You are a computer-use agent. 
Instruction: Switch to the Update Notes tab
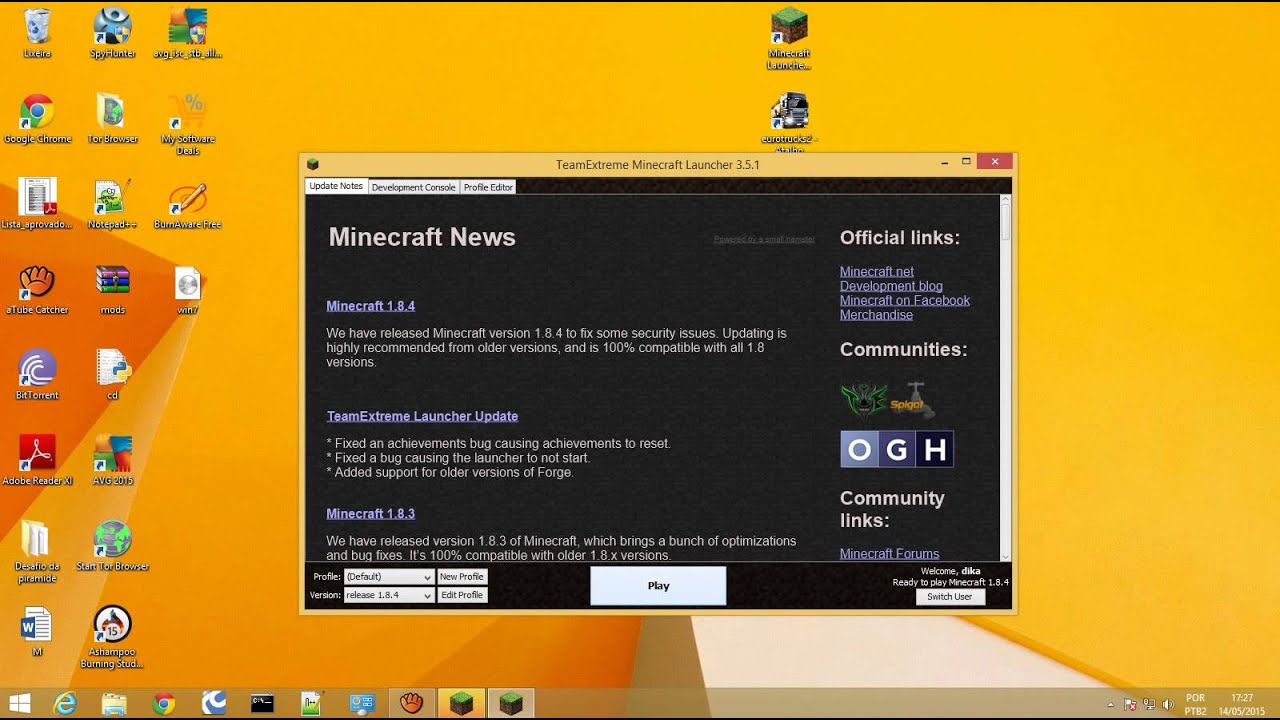click(x=336, y=186)
